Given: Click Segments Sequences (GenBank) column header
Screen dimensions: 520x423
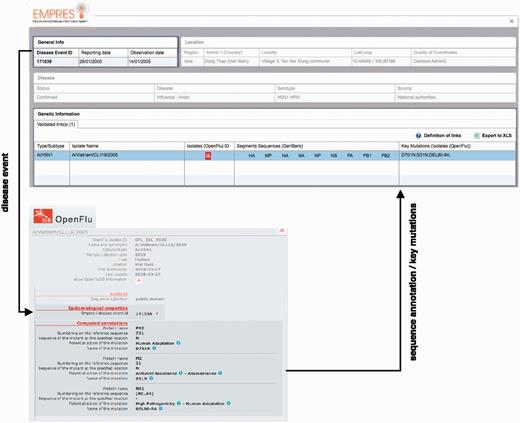Looking at the screenshot, I should pyautogui.click(x=317, y=146).
